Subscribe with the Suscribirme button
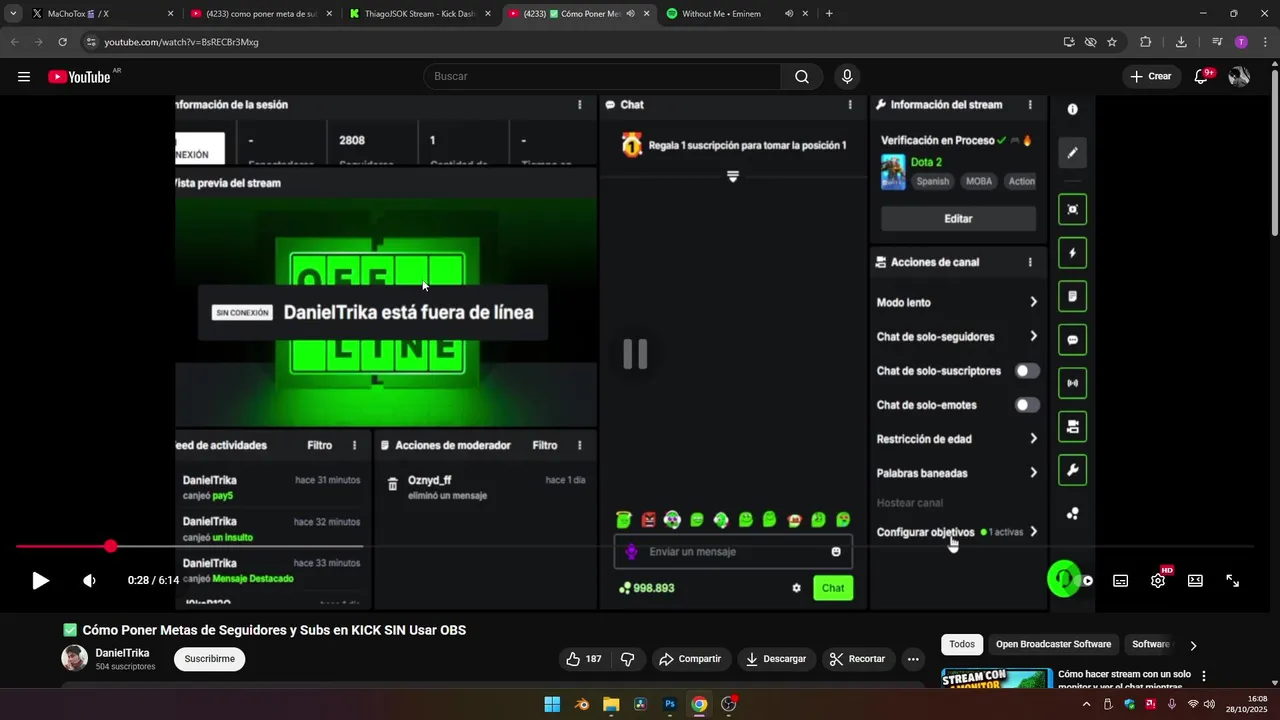The height and width of the screenshot is (720, 1280). point(209,659)
